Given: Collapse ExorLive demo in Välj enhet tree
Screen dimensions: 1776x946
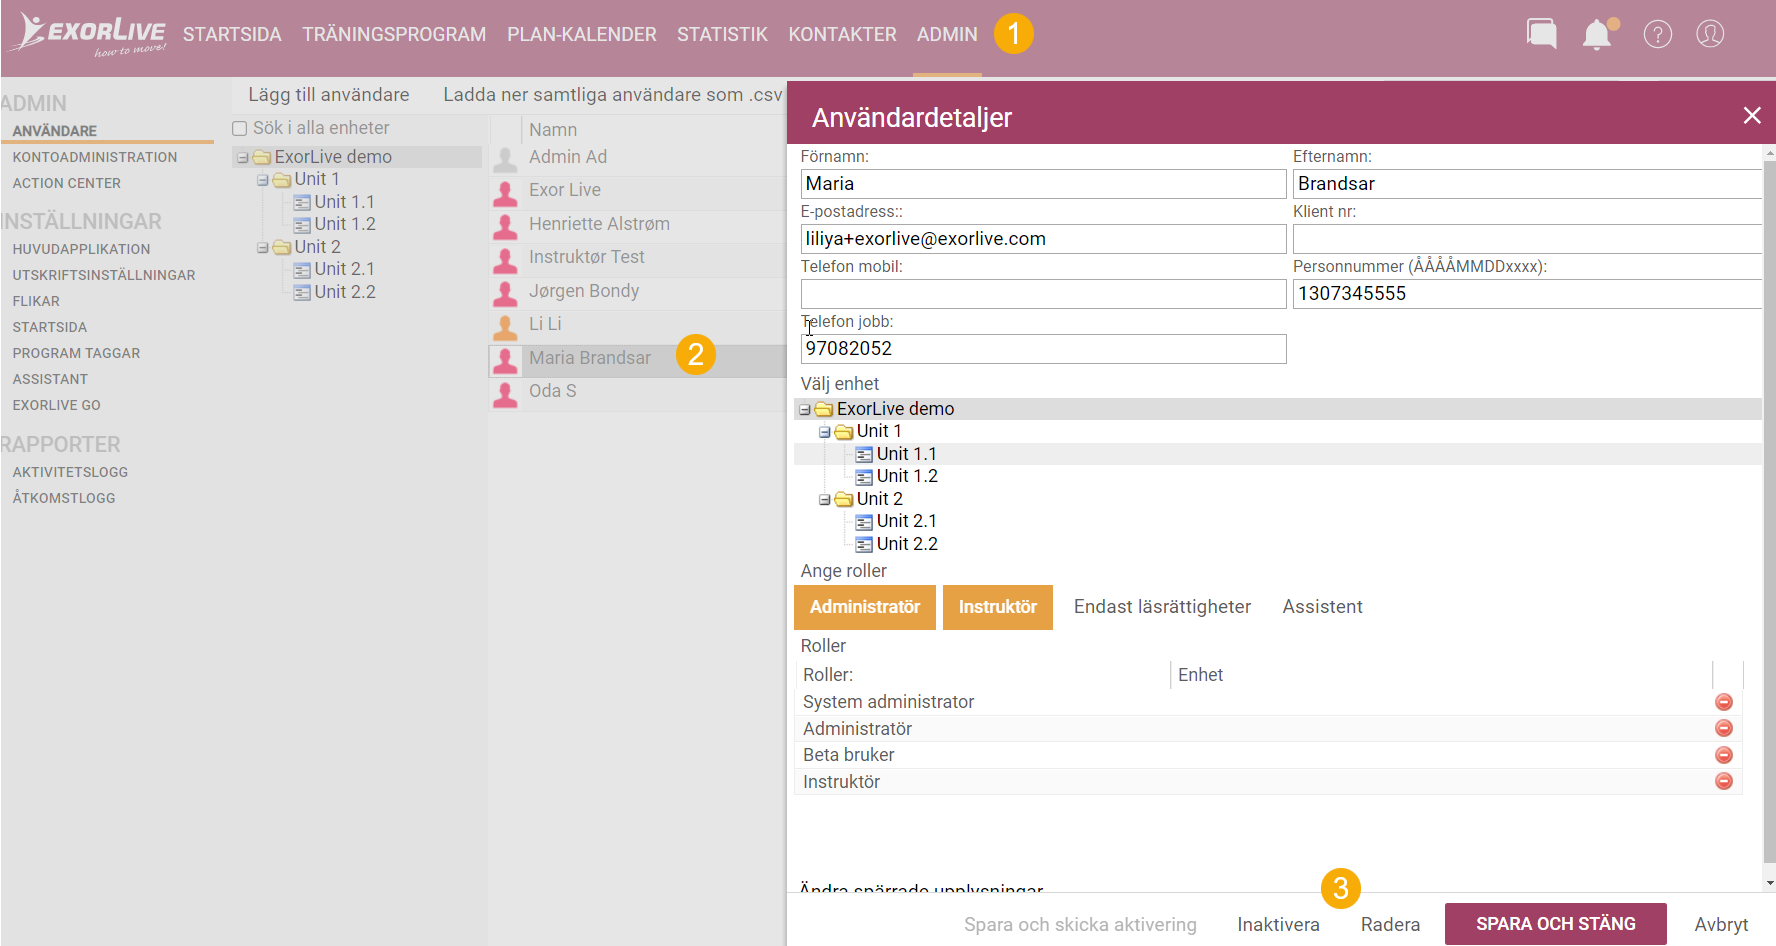Looking at the screenshot, I should coord(804,410).
